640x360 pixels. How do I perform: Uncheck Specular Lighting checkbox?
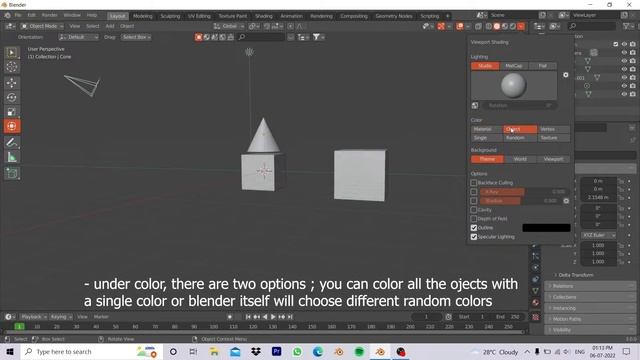click(x=474, y=237)
